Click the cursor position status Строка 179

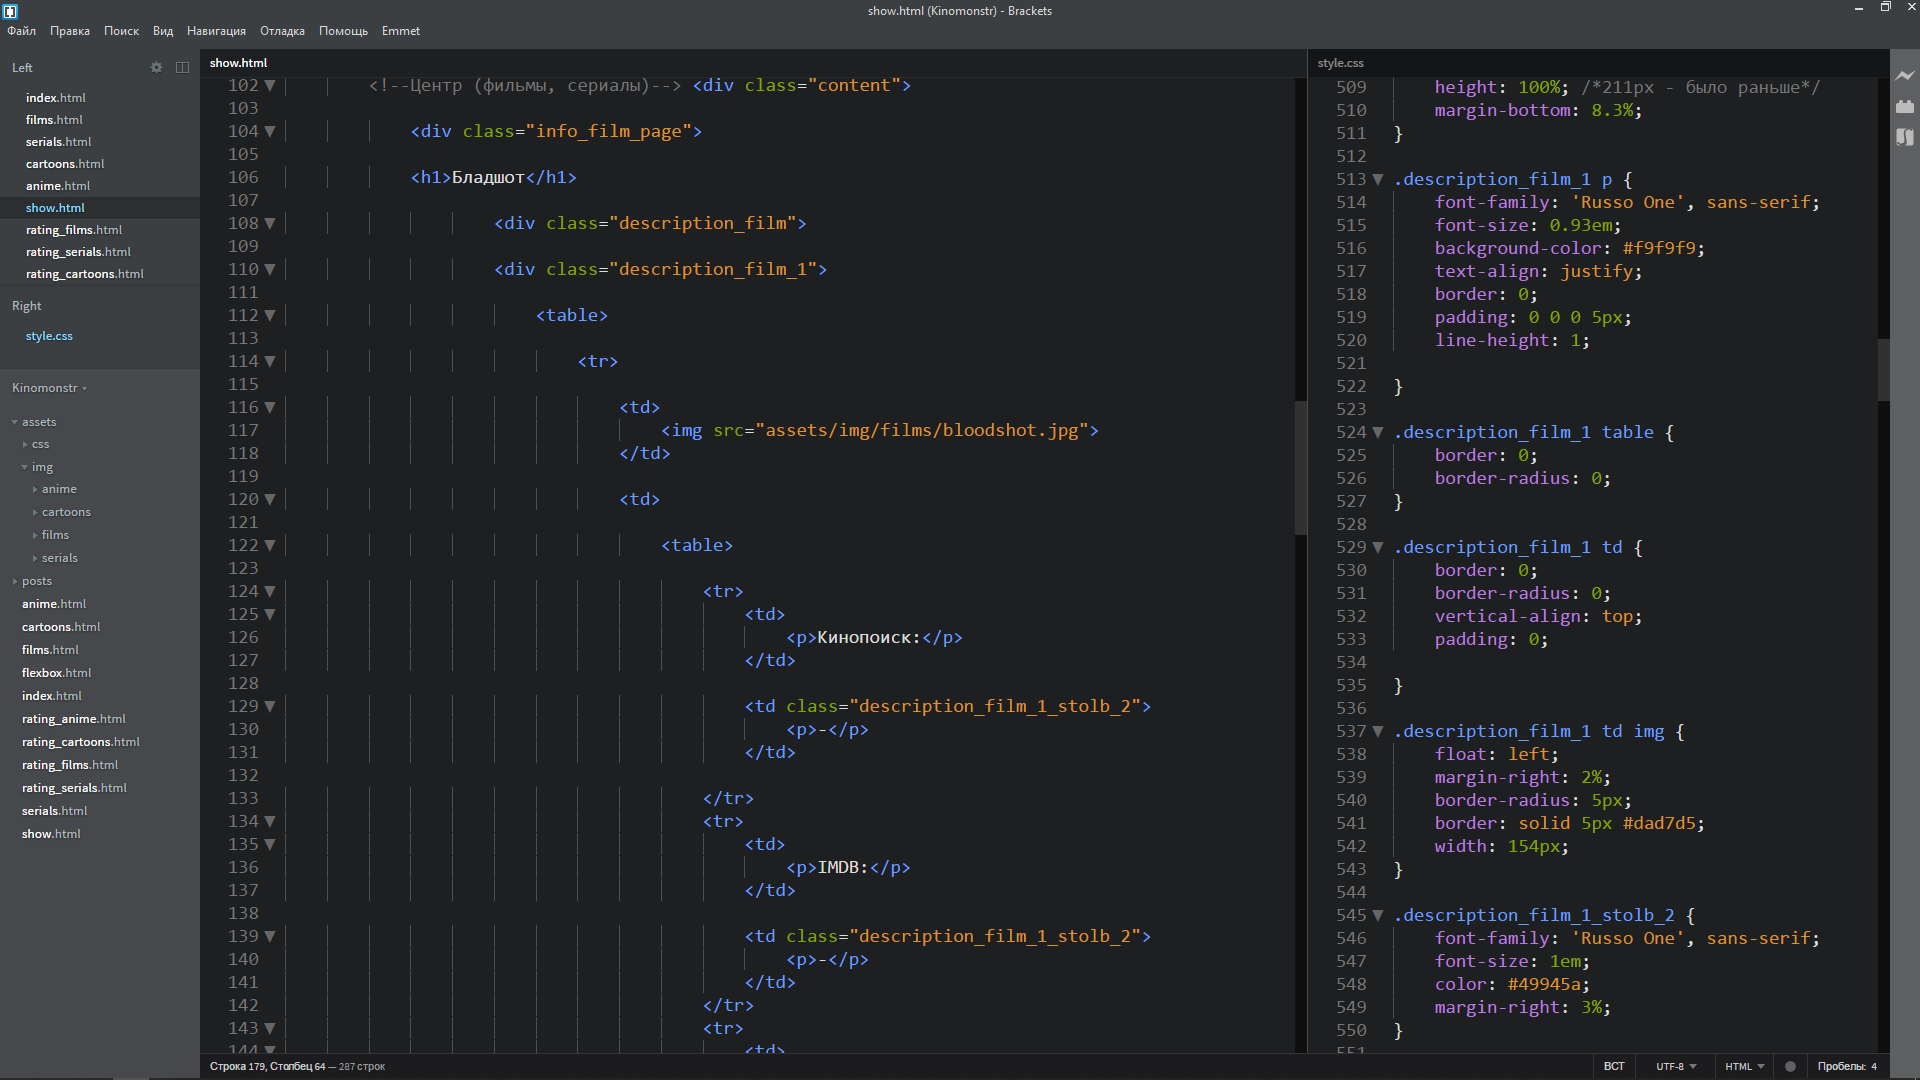coord(267,1066)
